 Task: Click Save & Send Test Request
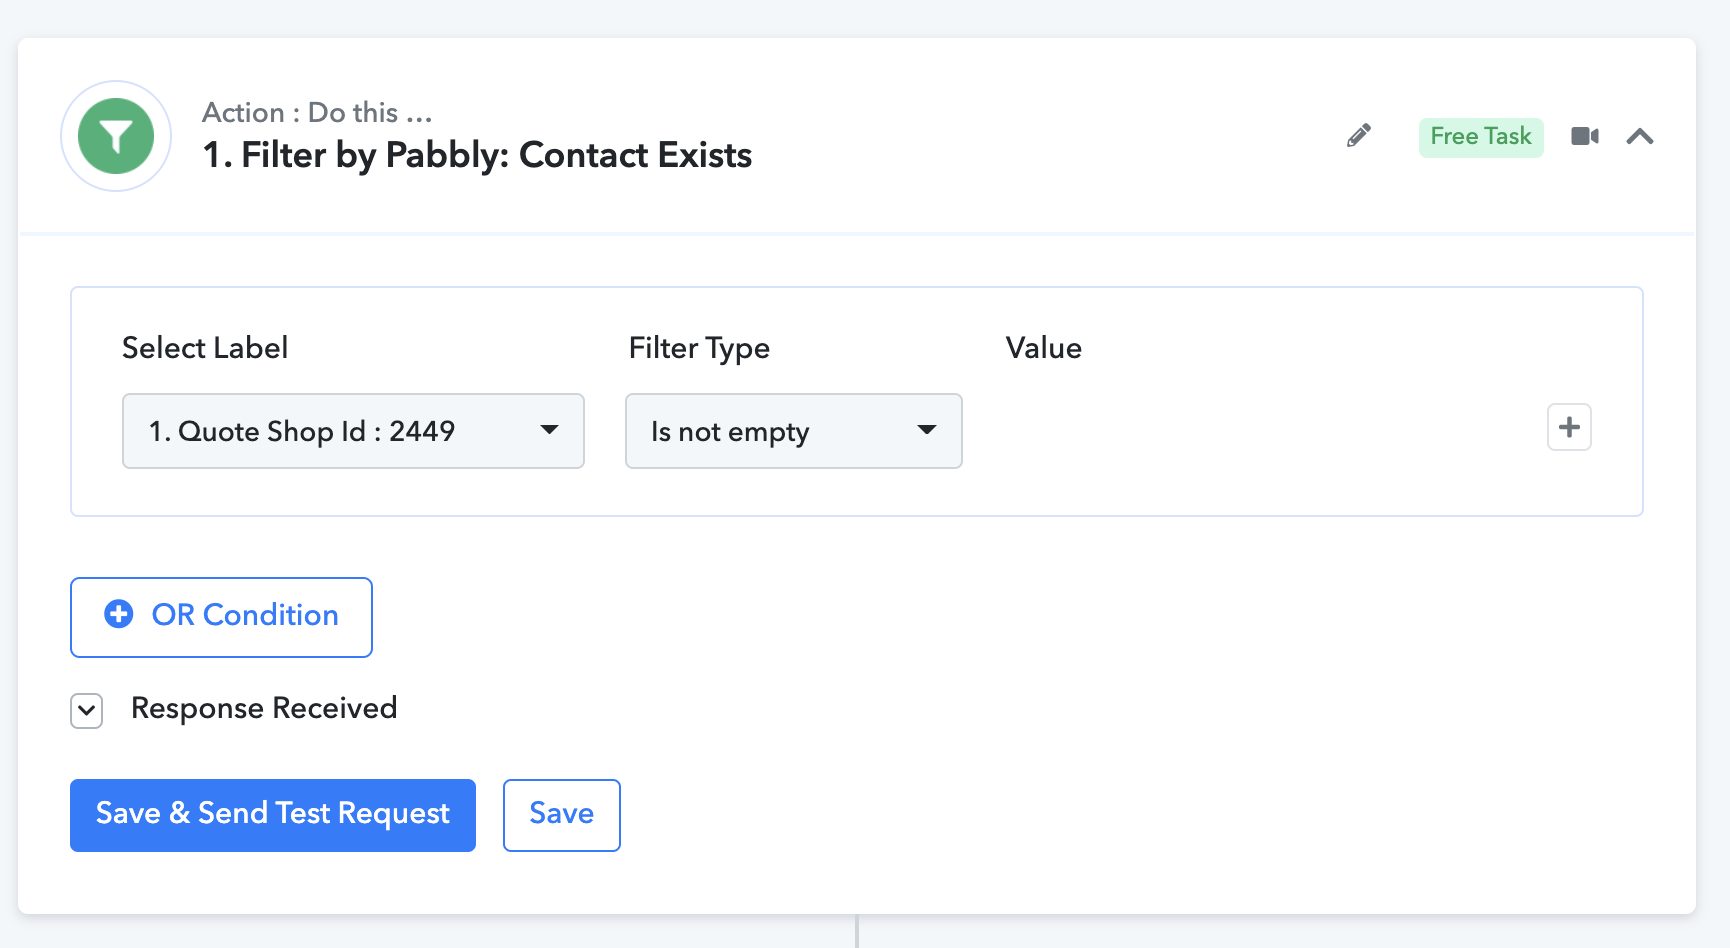pyautogui.click(x=273, y=815)
